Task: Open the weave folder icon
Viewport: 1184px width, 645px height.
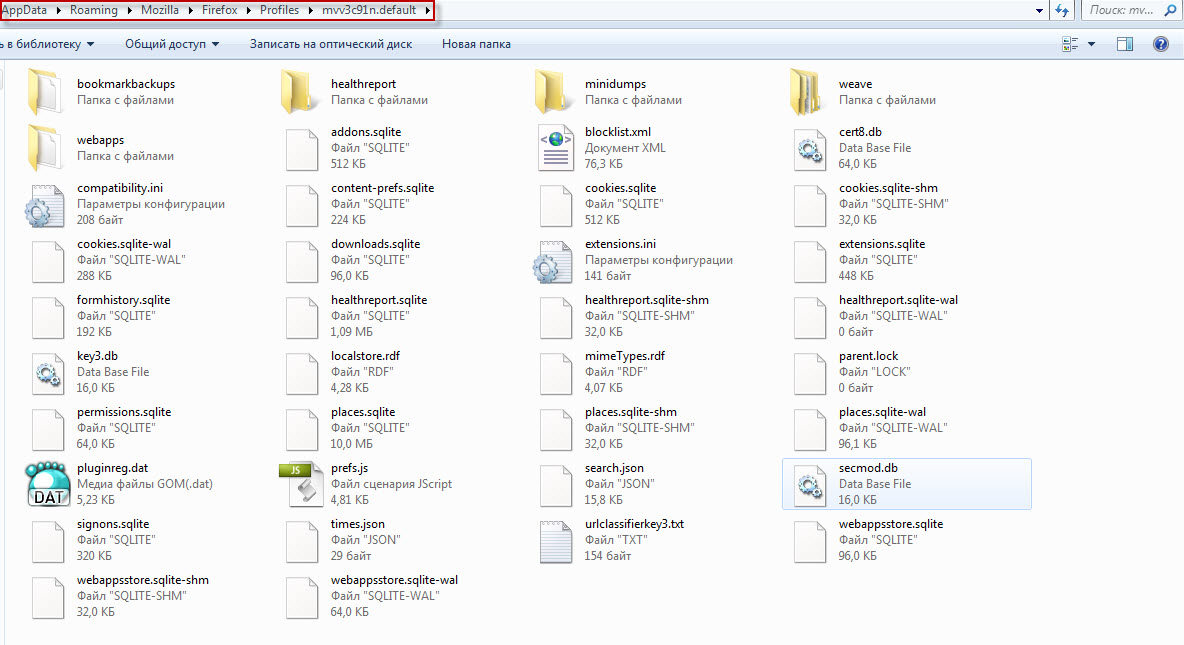Action: point(806,91)
